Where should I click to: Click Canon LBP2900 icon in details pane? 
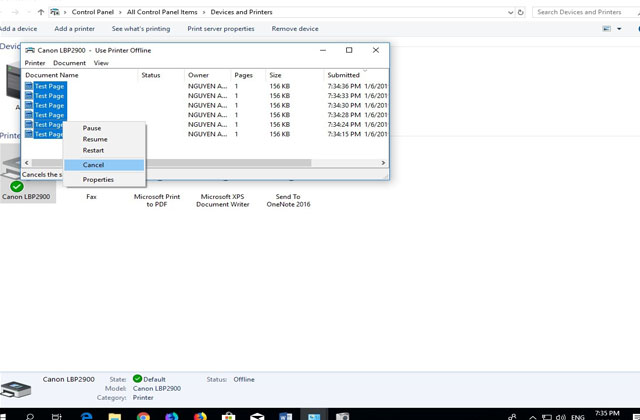16,389
